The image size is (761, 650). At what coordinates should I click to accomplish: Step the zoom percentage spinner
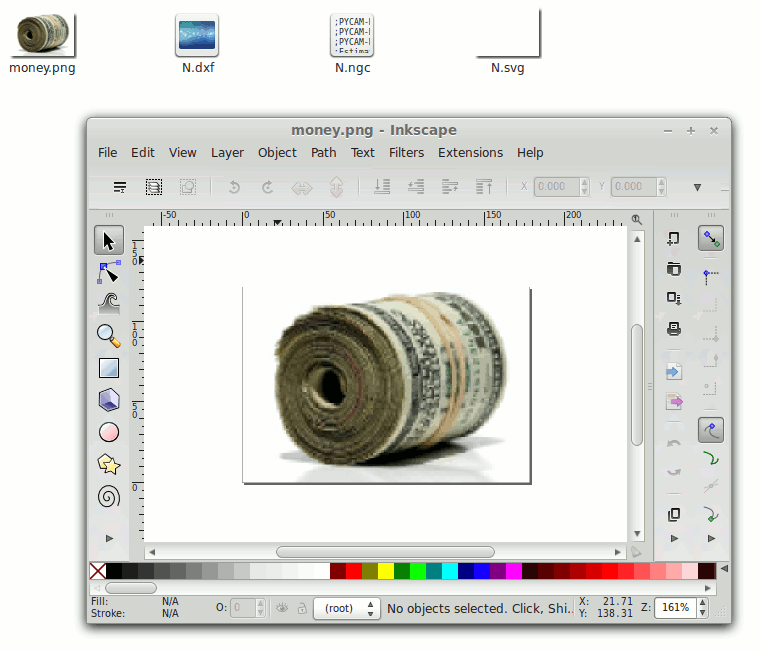702,608
